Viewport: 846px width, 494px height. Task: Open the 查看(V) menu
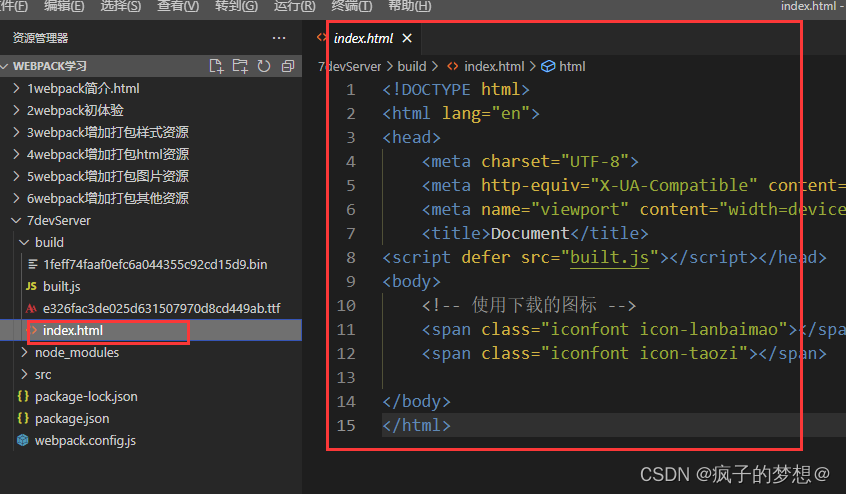tap(178, 6)
